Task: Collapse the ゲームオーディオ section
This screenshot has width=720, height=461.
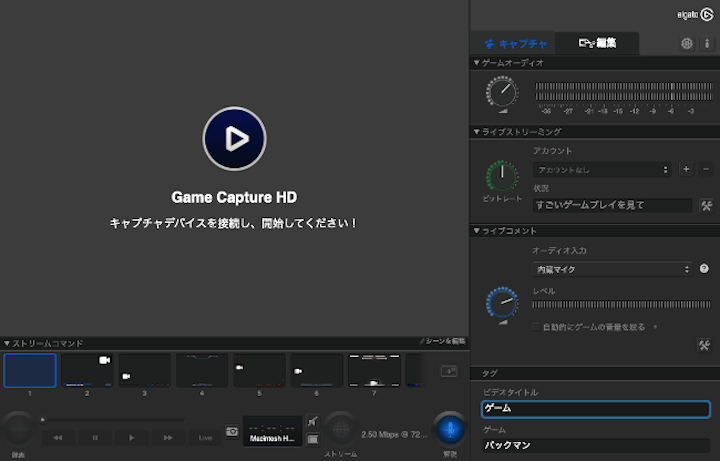Action: 477,63
